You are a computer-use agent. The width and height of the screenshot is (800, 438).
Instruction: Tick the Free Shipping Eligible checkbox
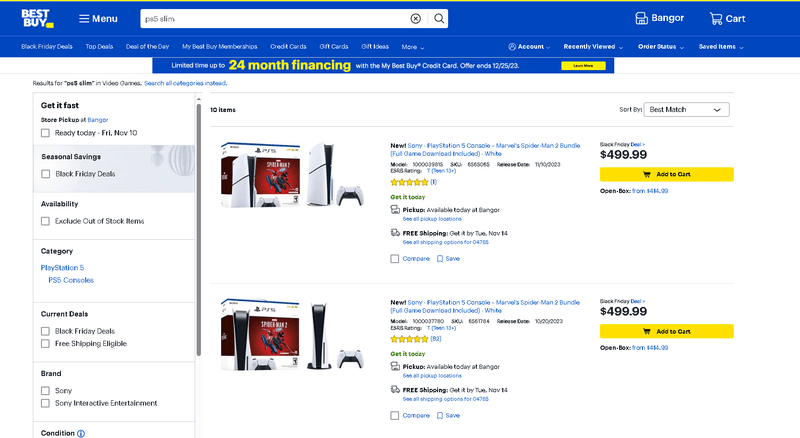[46, 343]
